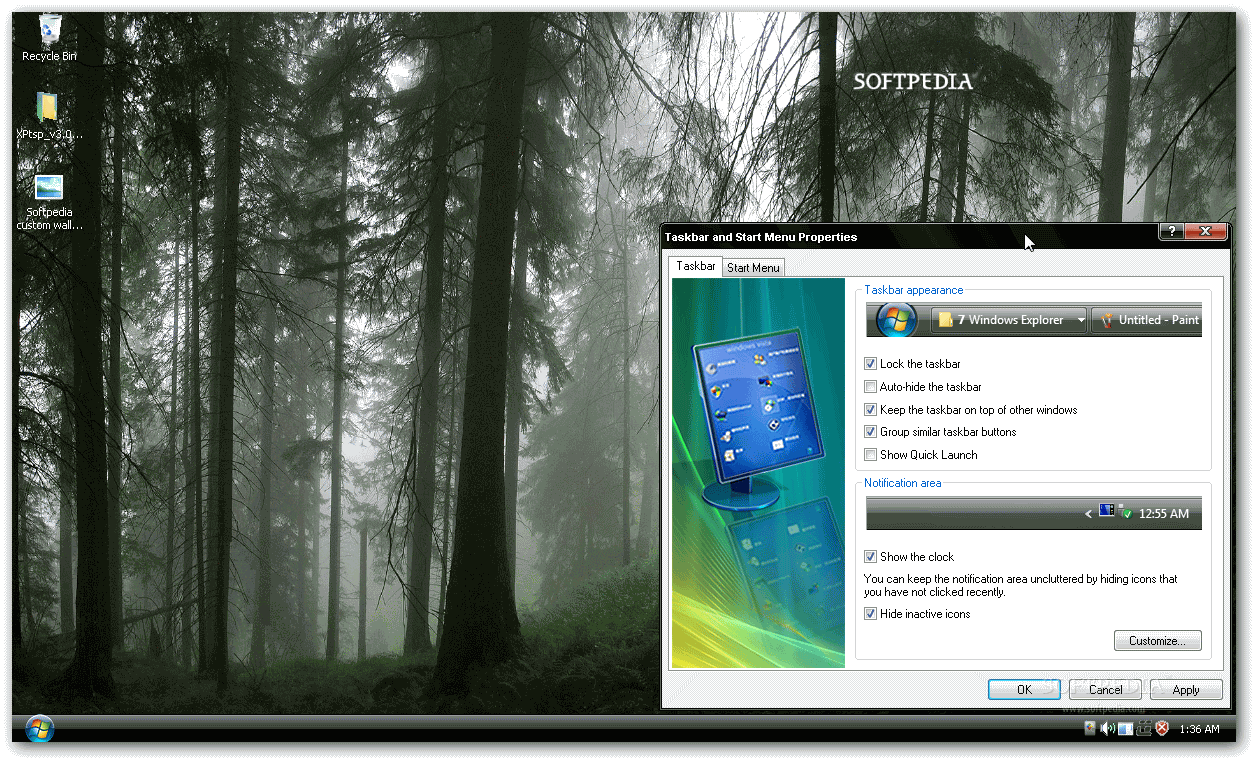
Task: Select the XPtsp_v3.0 folder icon on desktop
Action: 48,116
